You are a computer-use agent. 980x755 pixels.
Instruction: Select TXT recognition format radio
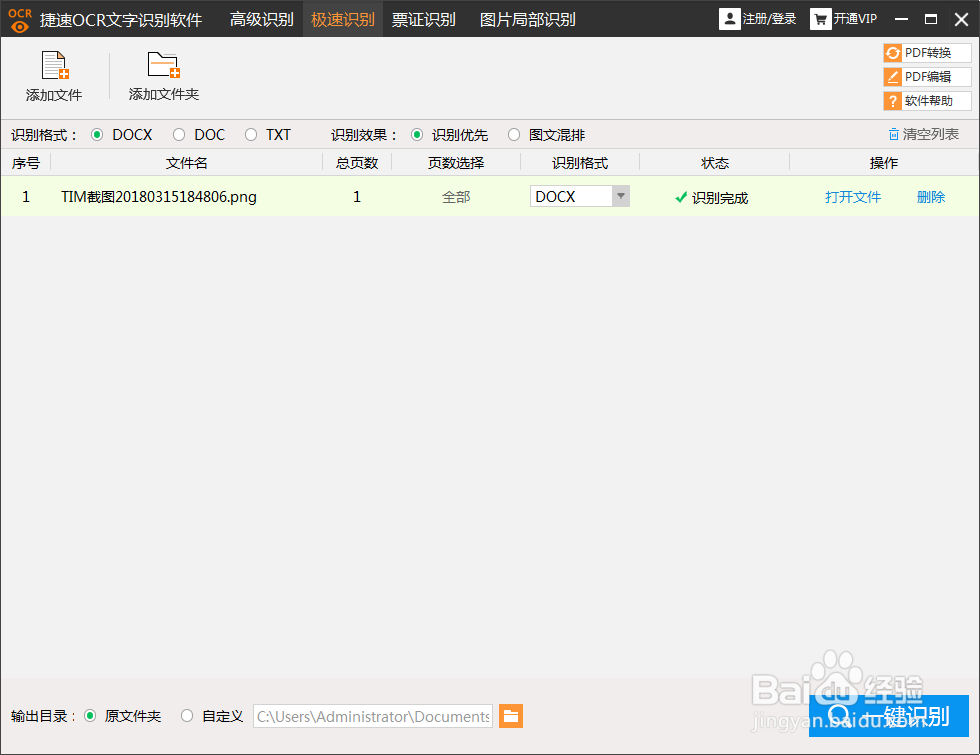pos(251,135)
